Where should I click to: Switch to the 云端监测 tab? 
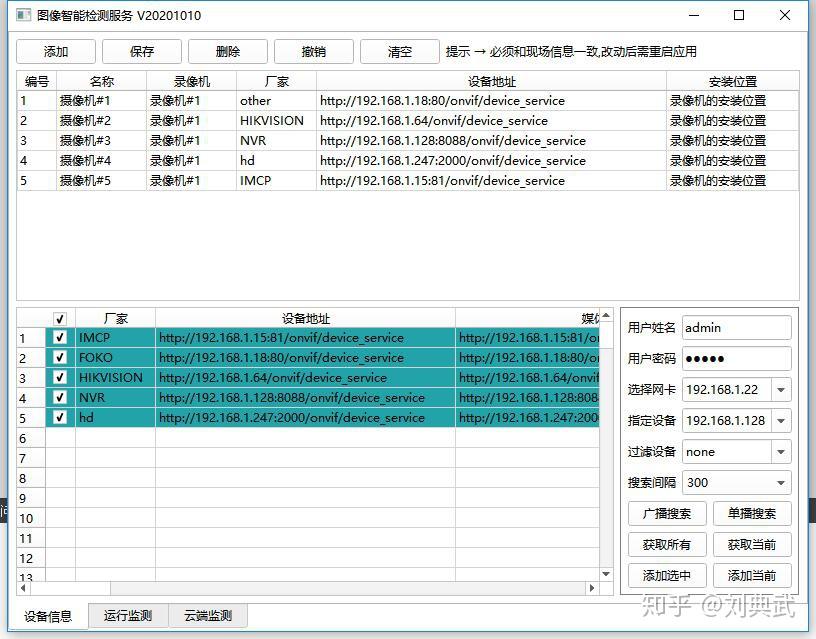[x=207, y=616]
